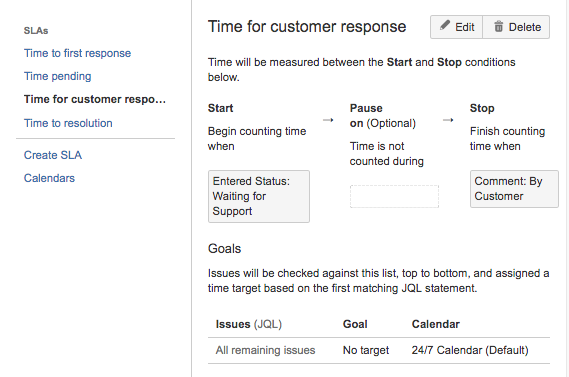Click the trash can icon on Delete
The height and width of the screenshot is (377, 569).
[x=499, y=26]
